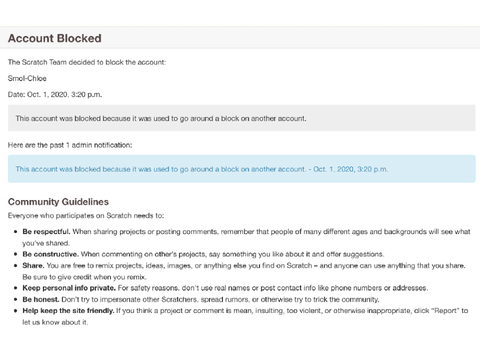Click 'Everyone who participates on Scratch' line
The width and height of the screenshot is (480, 360).
pyautogui.click(x=86, y=216)
